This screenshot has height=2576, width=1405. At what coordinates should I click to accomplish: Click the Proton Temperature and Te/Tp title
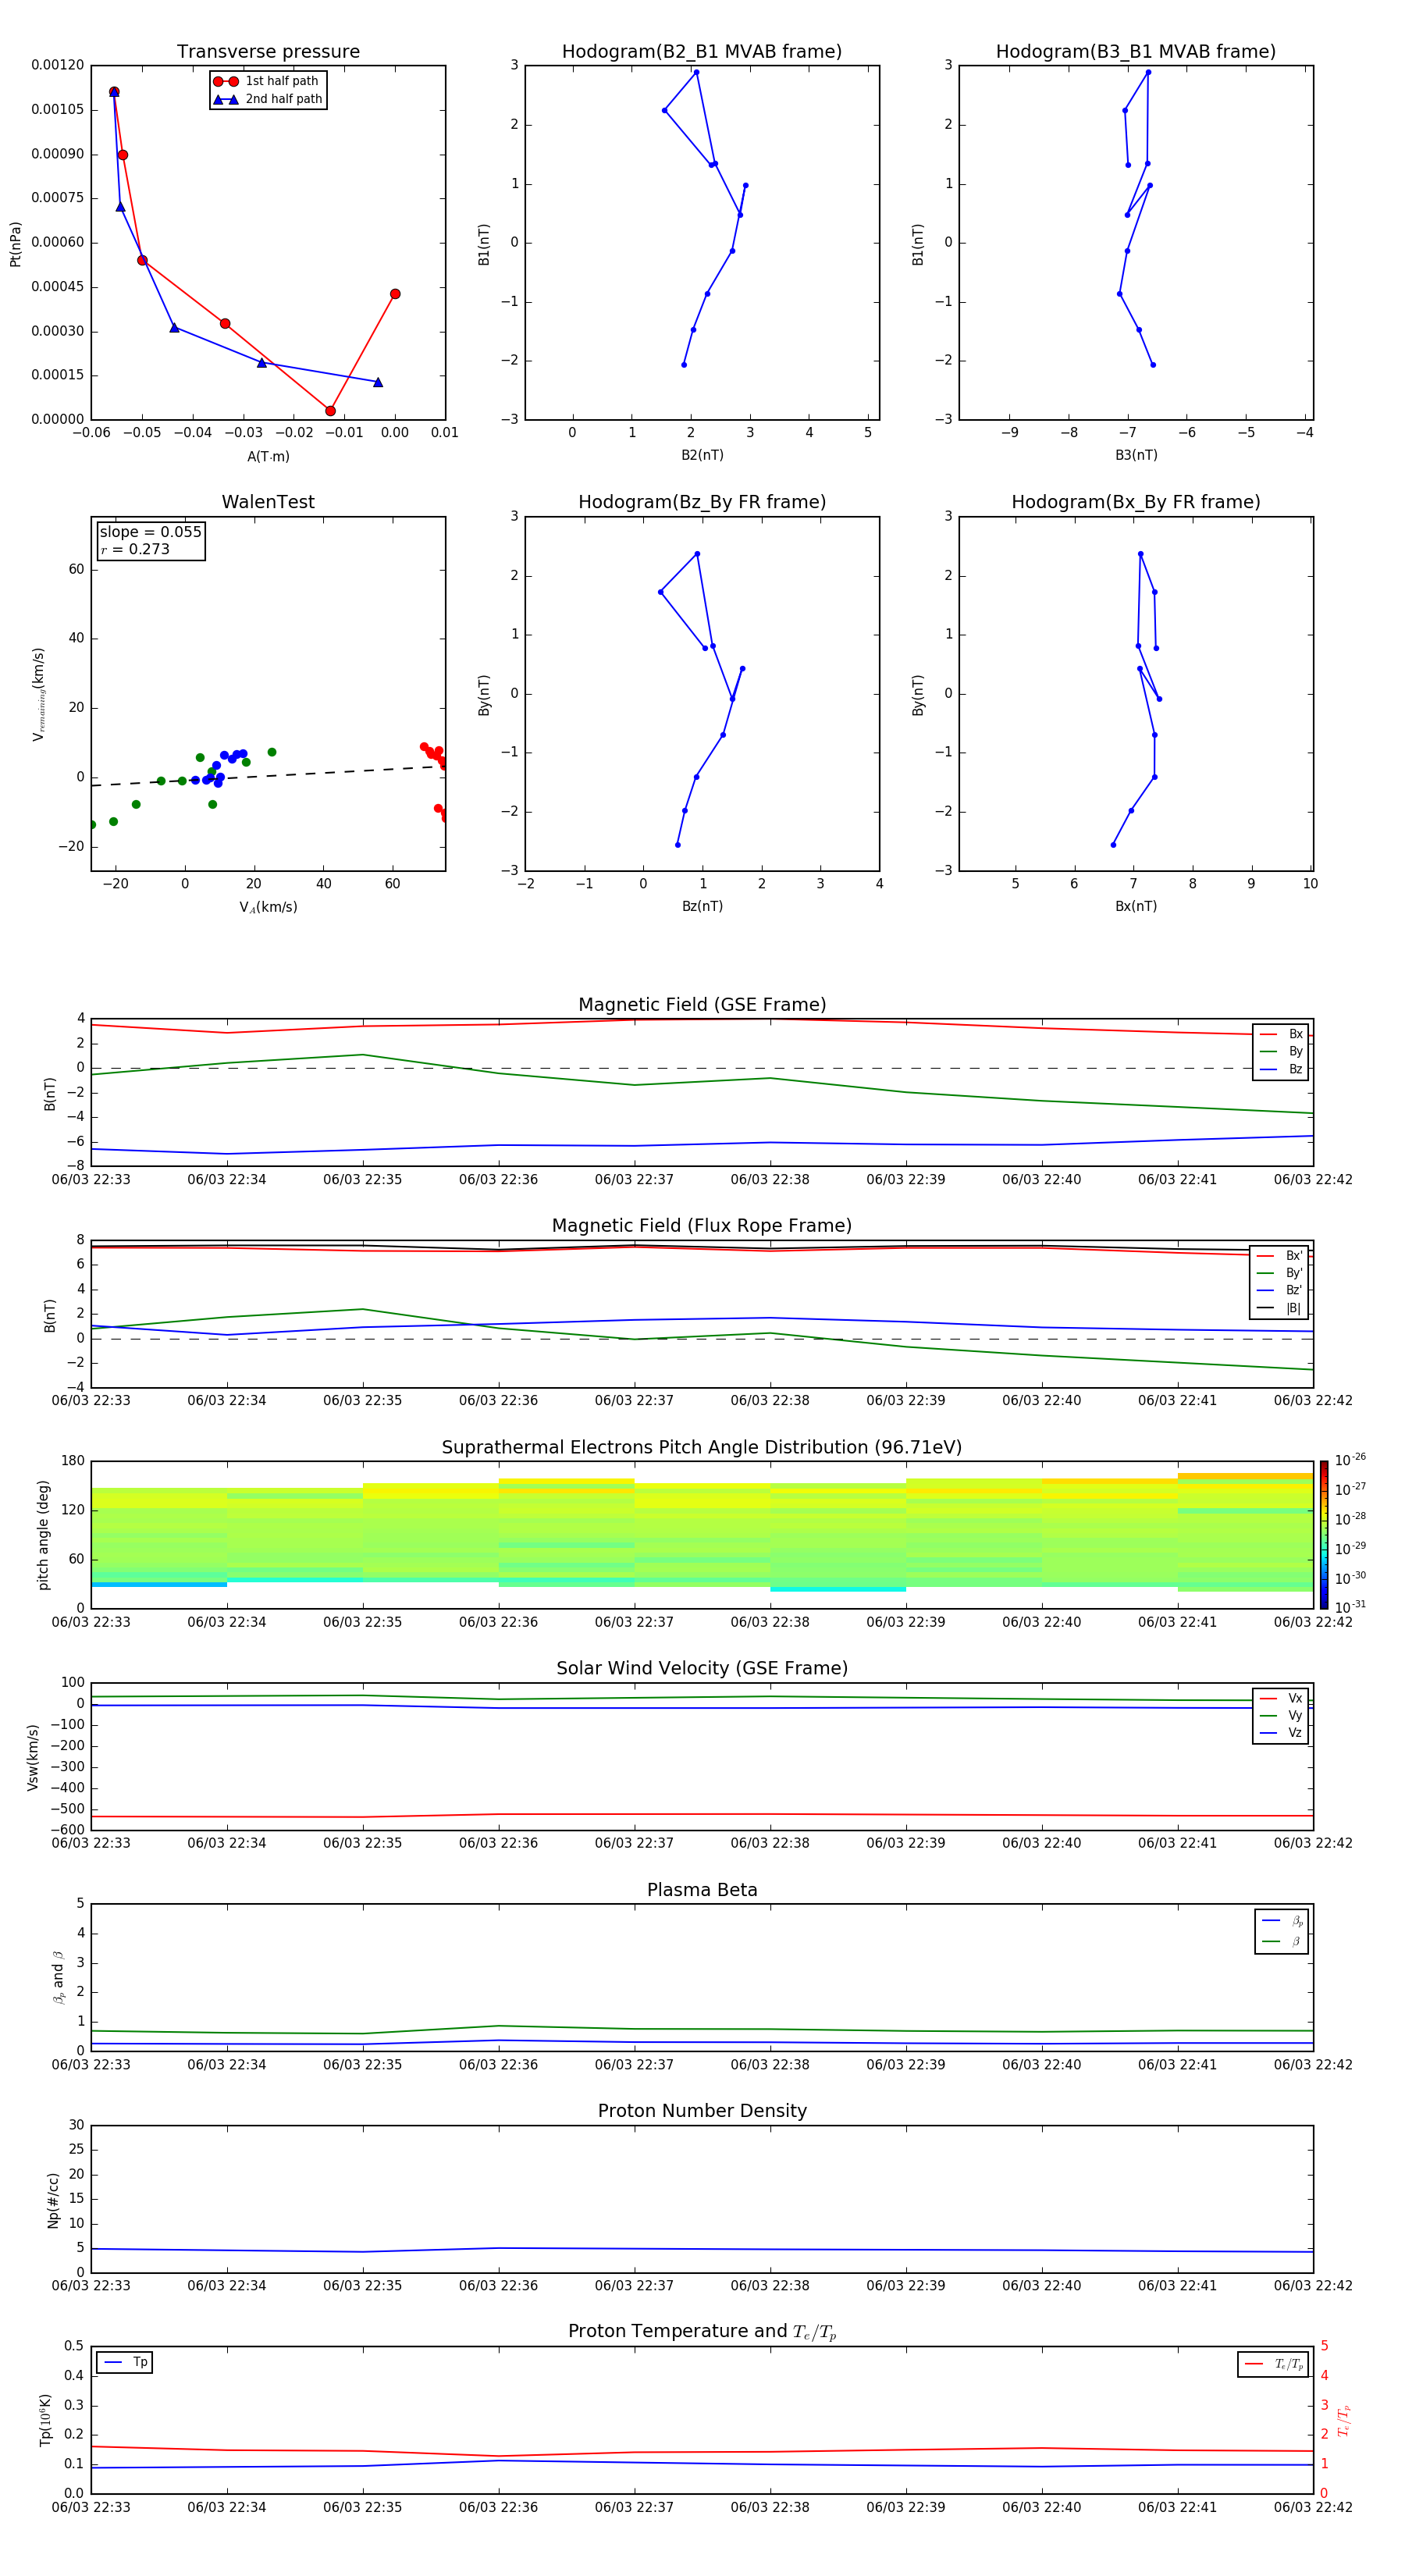tap(702, 2332)
